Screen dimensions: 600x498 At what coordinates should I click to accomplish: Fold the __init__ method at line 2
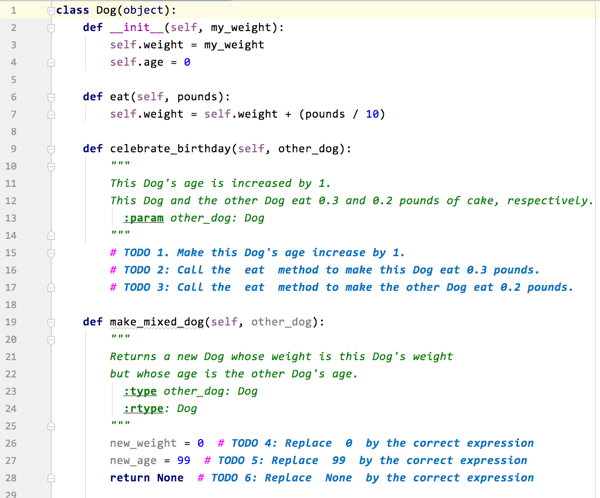(x=52, y=28)
